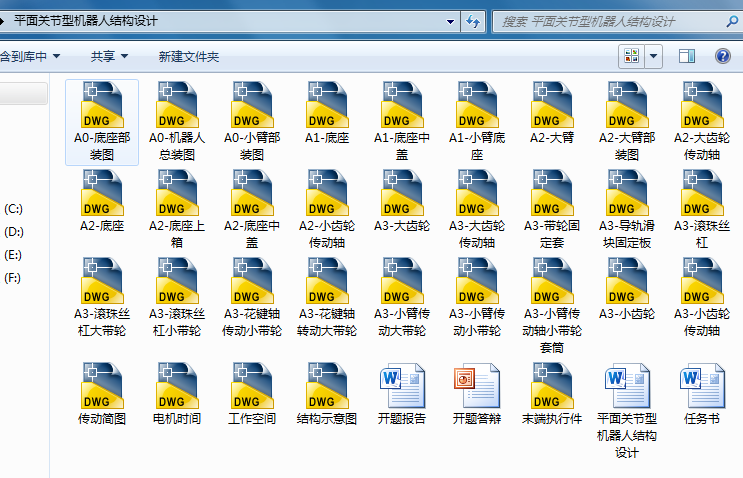Click the 新建文件夹 button
743x478 pixels.
[189, 56]
